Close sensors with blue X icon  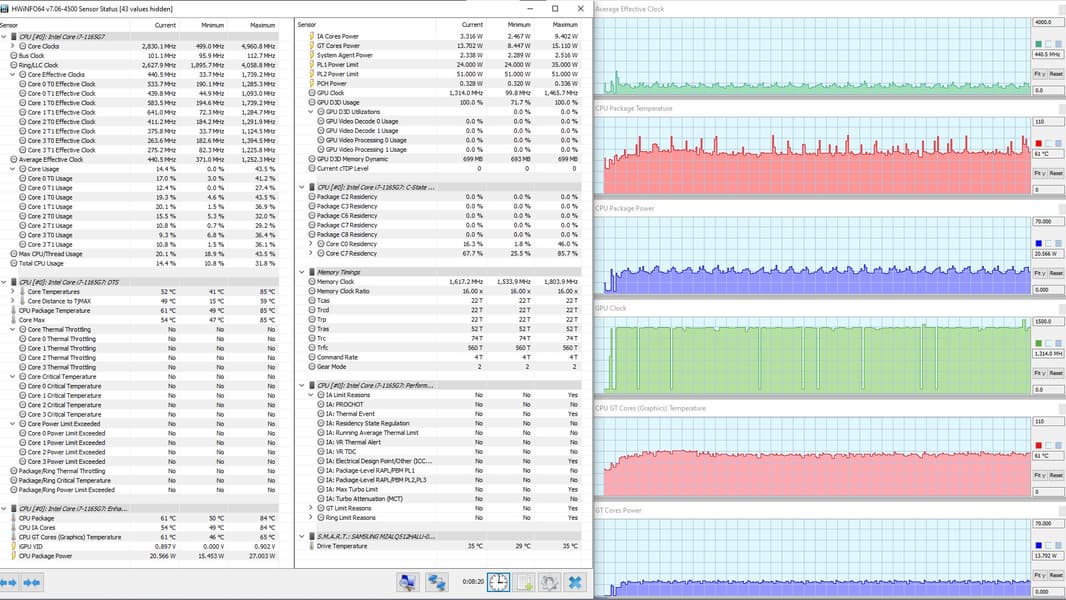[x=575, y=582]
